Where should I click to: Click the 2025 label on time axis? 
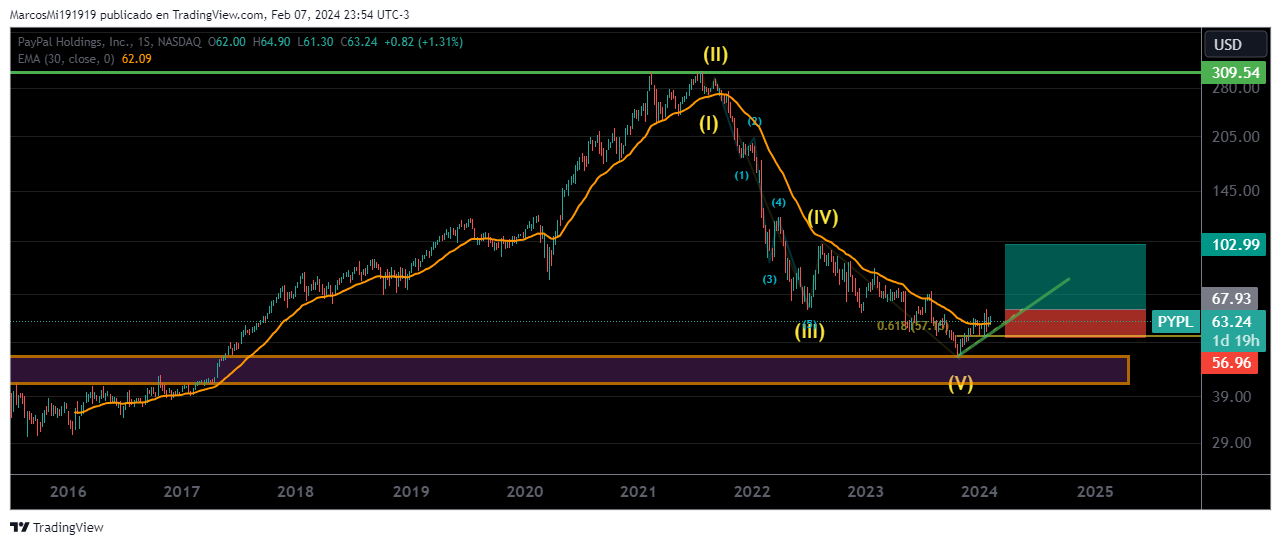tap(1096, 492)
